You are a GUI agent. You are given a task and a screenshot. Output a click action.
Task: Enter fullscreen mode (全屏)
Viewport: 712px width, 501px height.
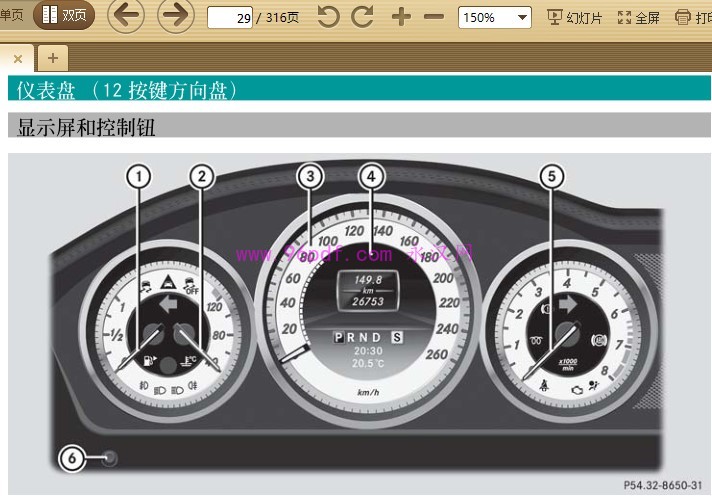coord(638,18)
